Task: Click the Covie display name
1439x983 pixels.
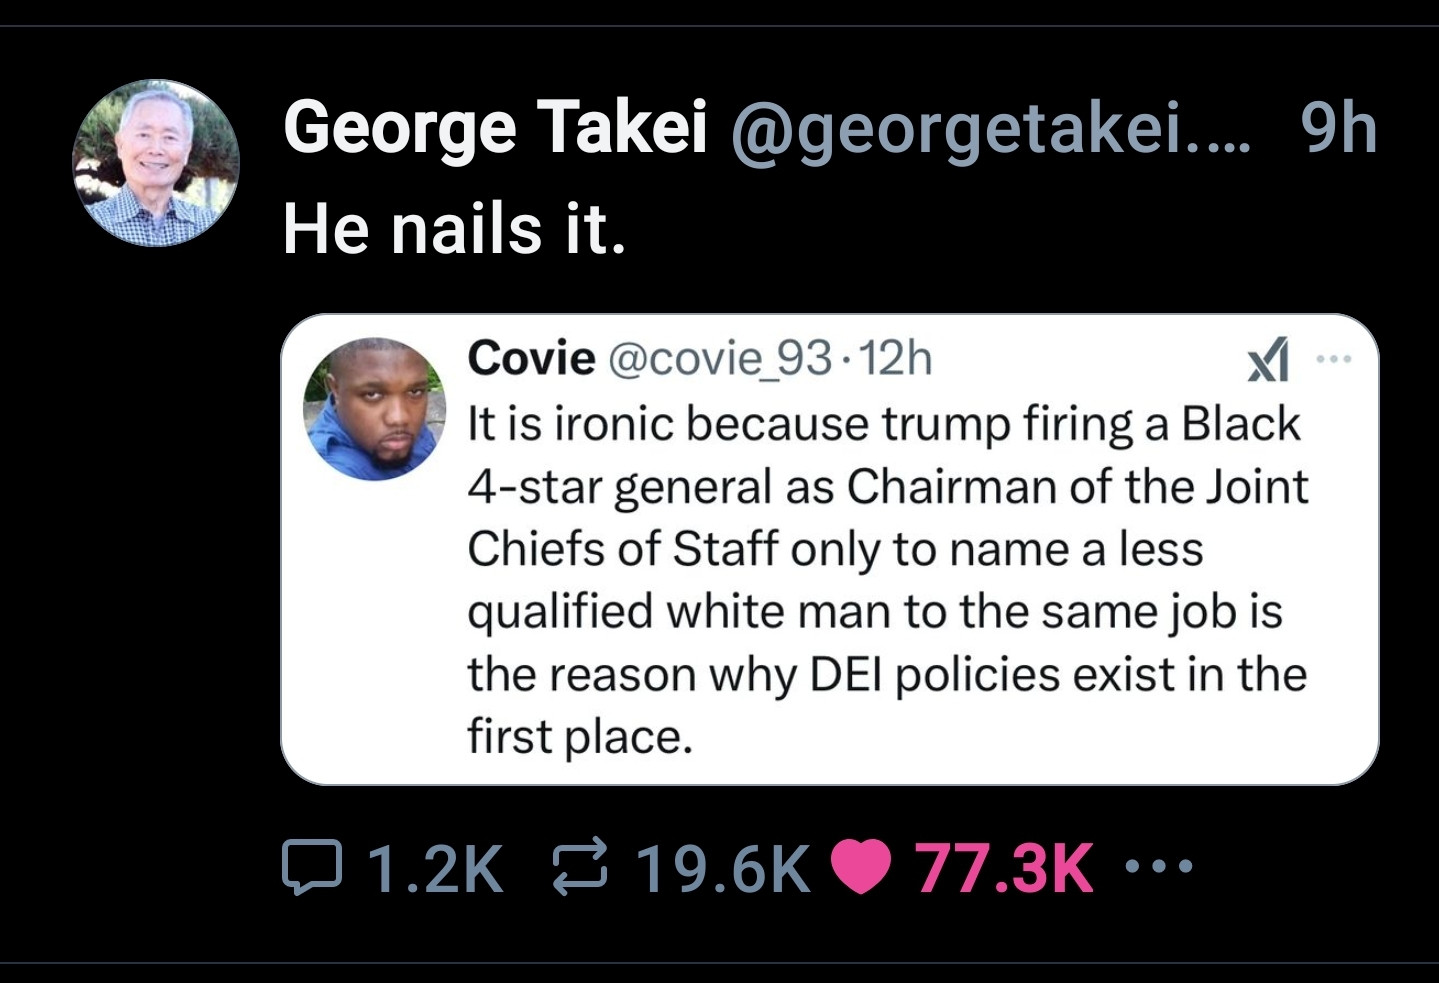Action: pyautogui.click(x=531, y=358)
